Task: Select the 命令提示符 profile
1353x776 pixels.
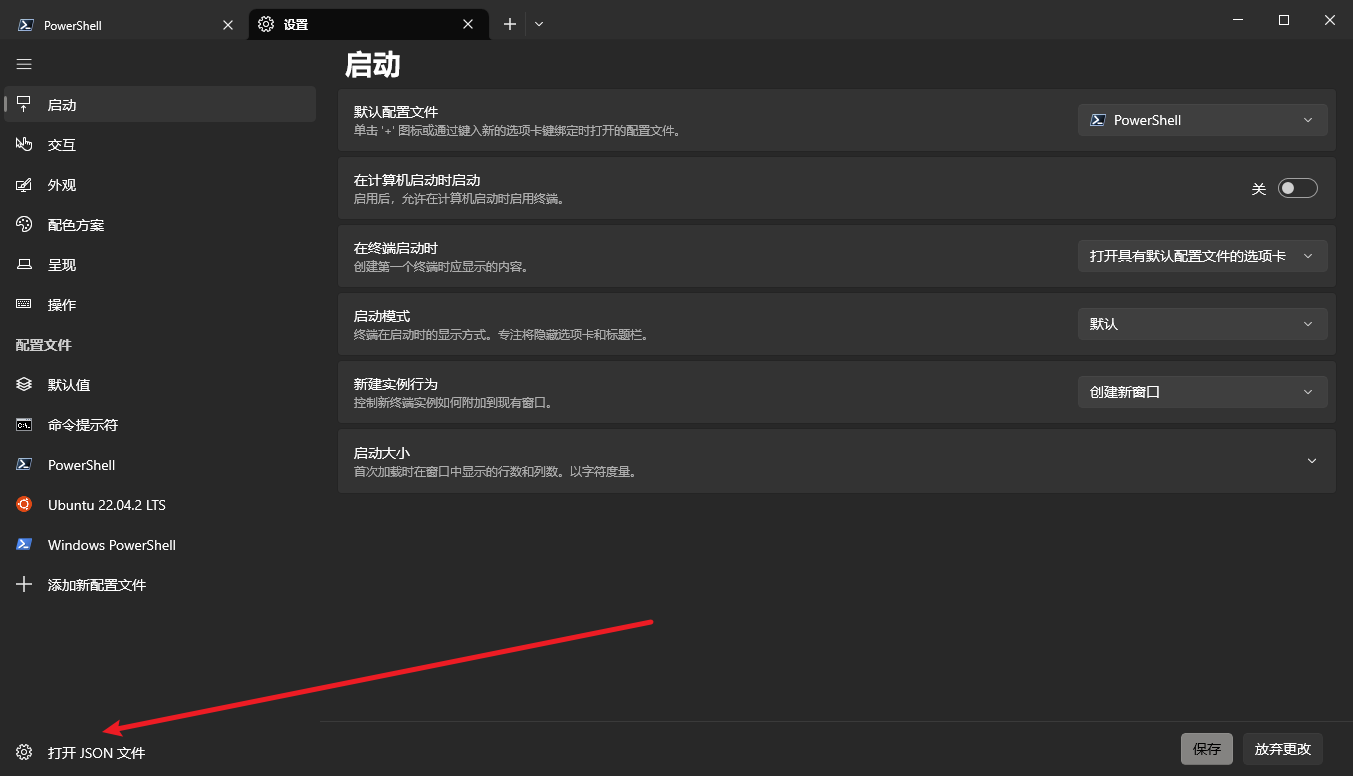Action: click(83, 425)
